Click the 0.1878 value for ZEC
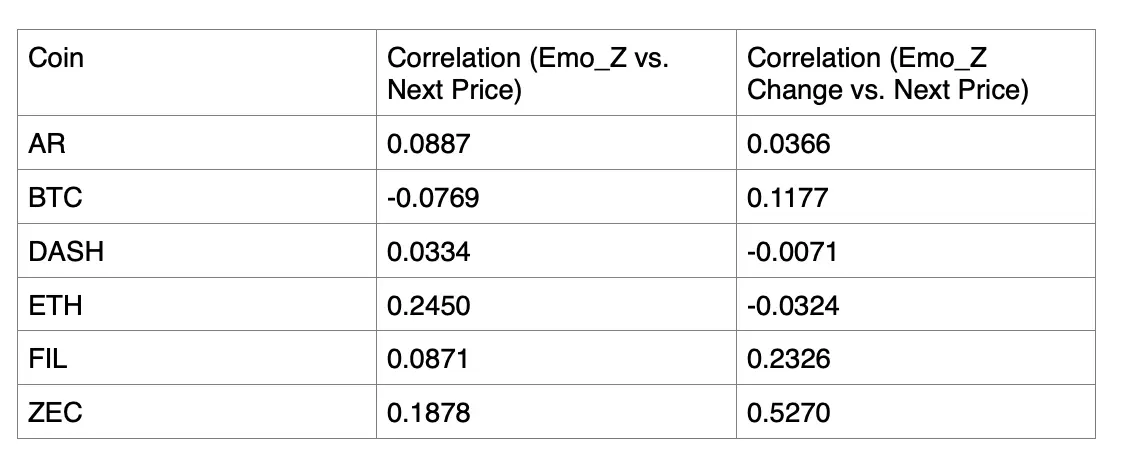Viewport: 1122px width, 458px height. click(428, 411)
